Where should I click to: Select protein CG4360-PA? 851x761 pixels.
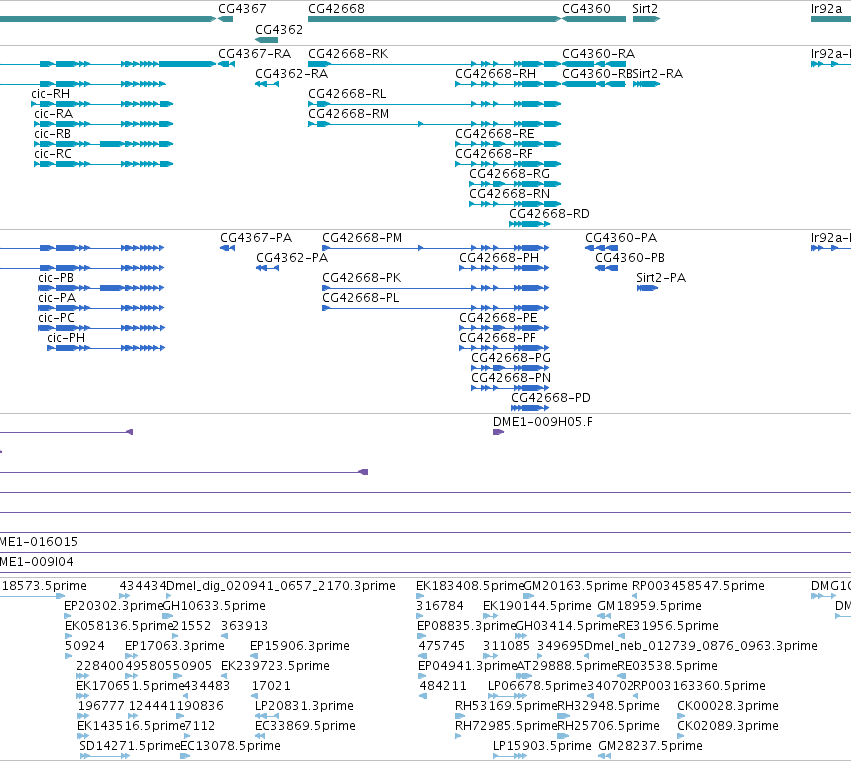(621, 238)
